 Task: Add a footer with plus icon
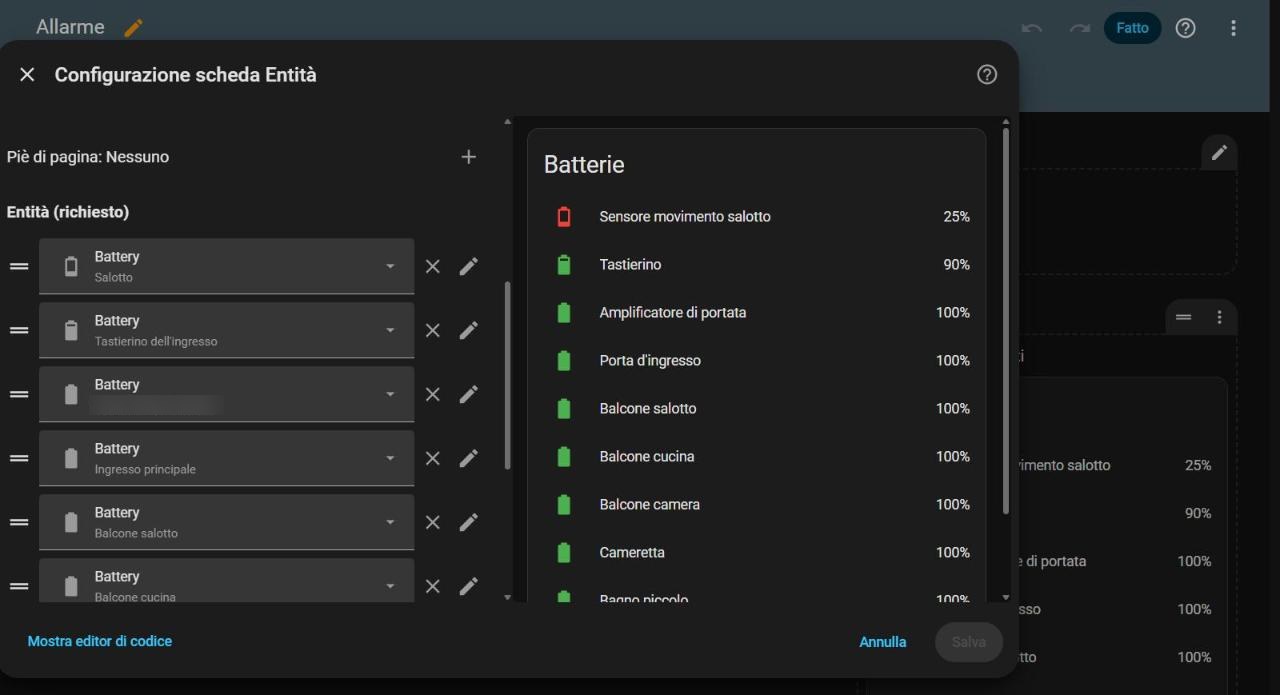point(468,157)
